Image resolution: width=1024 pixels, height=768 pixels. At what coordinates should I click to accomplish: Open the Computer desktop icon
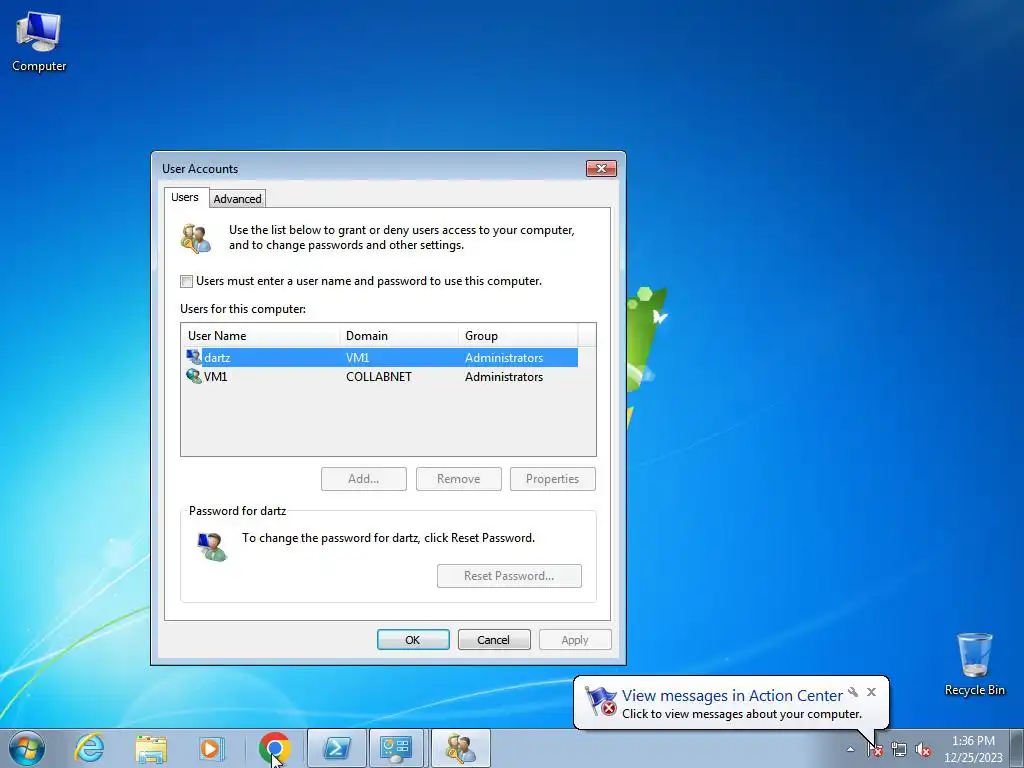[x=39, y=42]
